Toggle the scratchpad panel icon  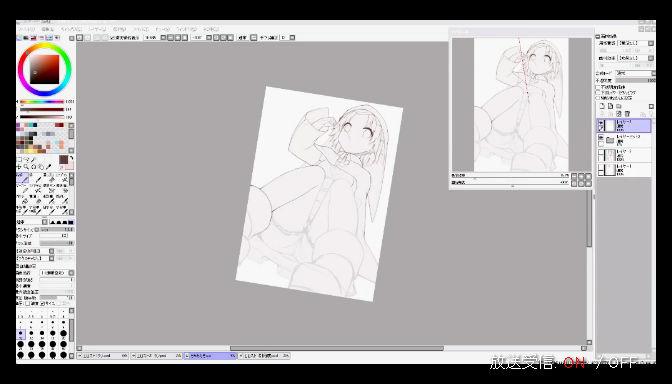(x=56, y=38)
